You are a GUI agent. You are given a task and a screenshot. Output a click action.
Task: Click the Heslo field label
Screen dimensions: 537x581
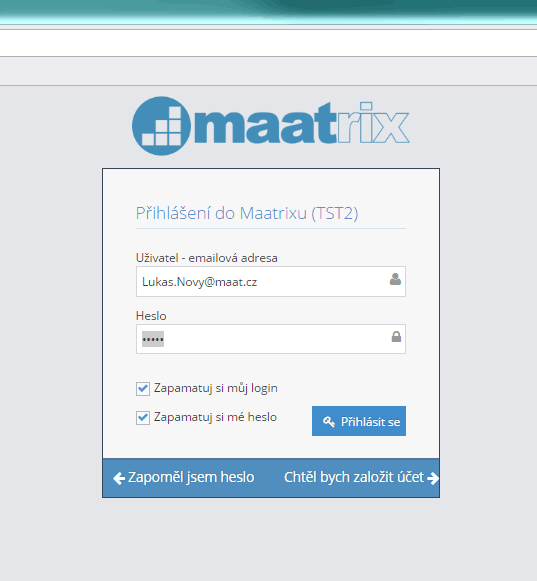(x=151, y=316)
